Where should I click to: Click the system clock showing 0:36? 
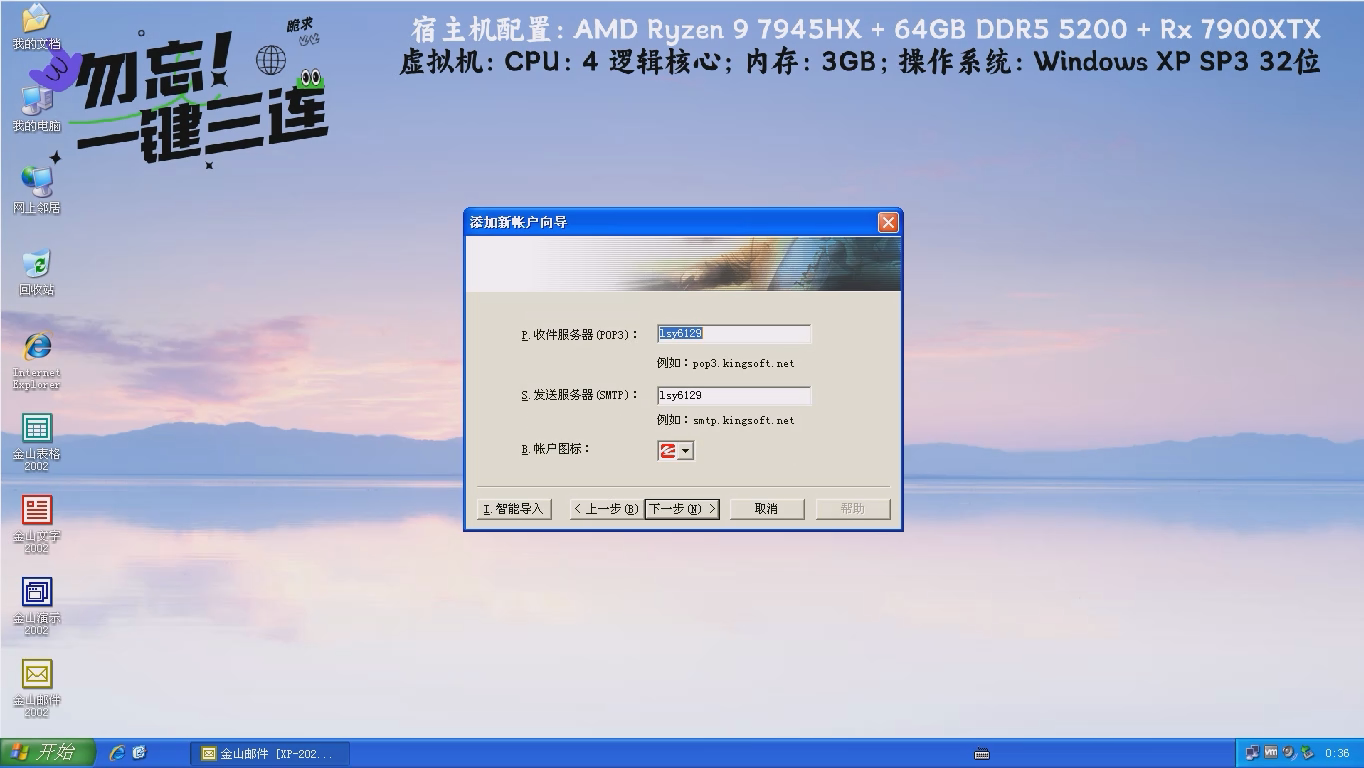point(1337,753)
